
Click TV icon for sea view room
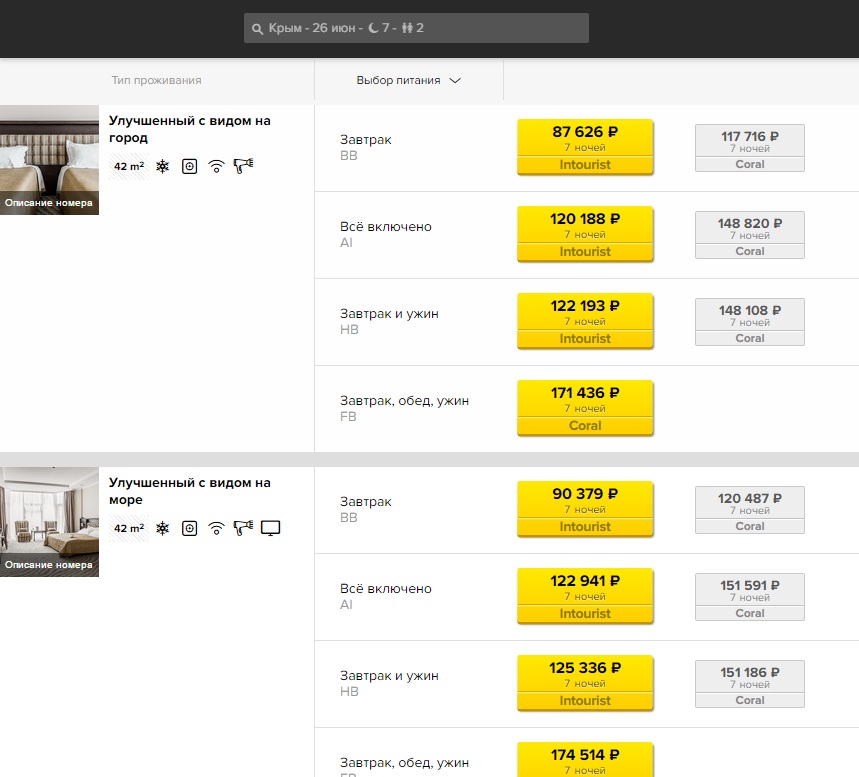(x=270, y=528)
